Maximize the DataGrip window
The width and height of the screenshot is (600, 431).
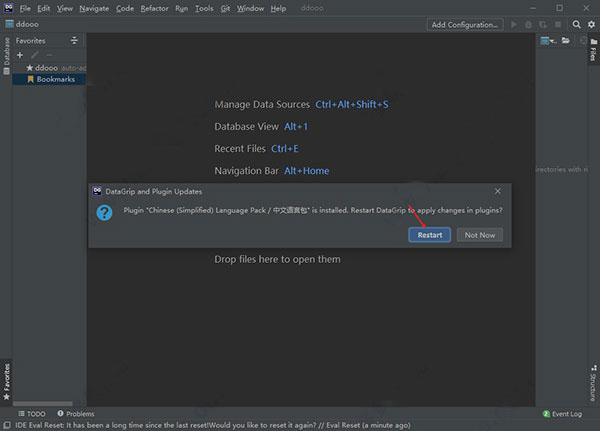point(559,8)
